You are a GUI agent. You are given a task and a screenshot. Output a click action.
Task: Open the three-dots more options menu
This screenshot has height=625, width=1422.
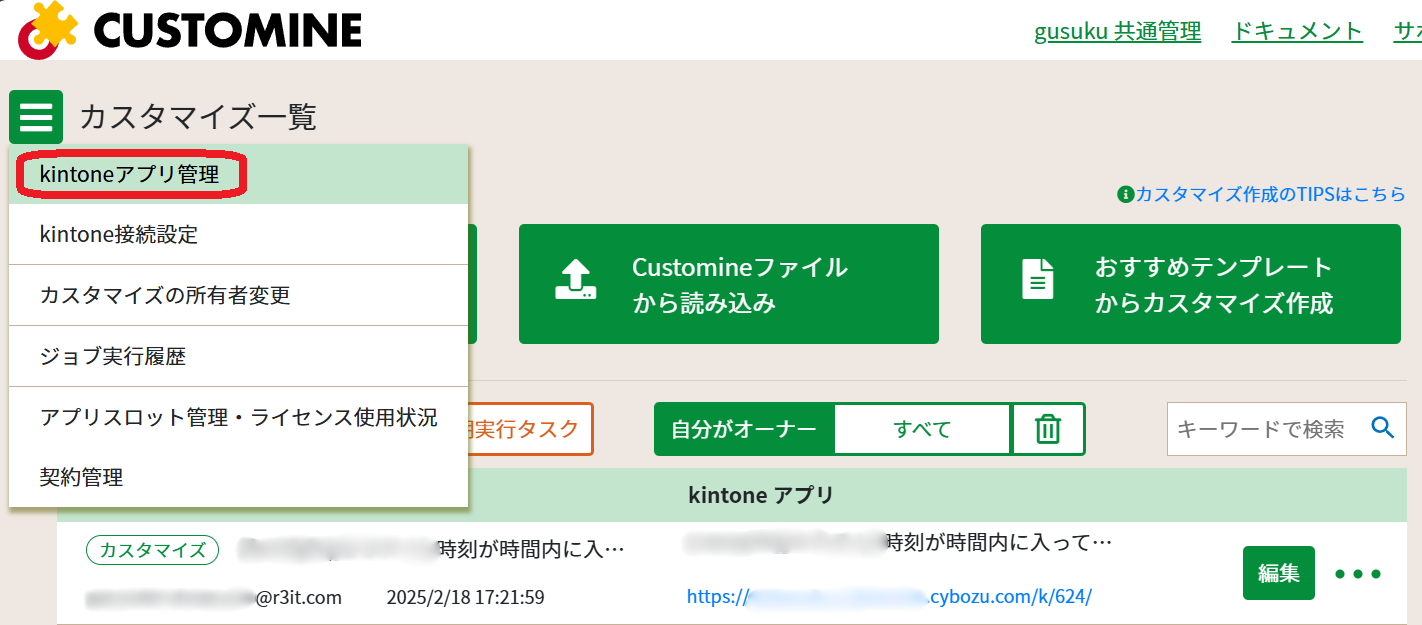1358,574
